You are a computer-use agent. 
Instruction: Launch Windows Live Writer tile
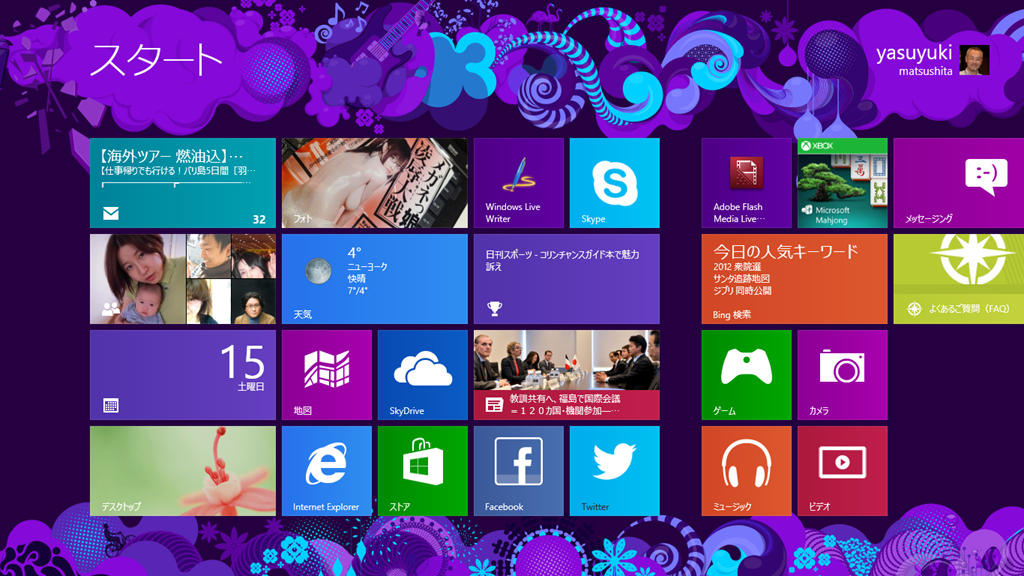point(519,183)
